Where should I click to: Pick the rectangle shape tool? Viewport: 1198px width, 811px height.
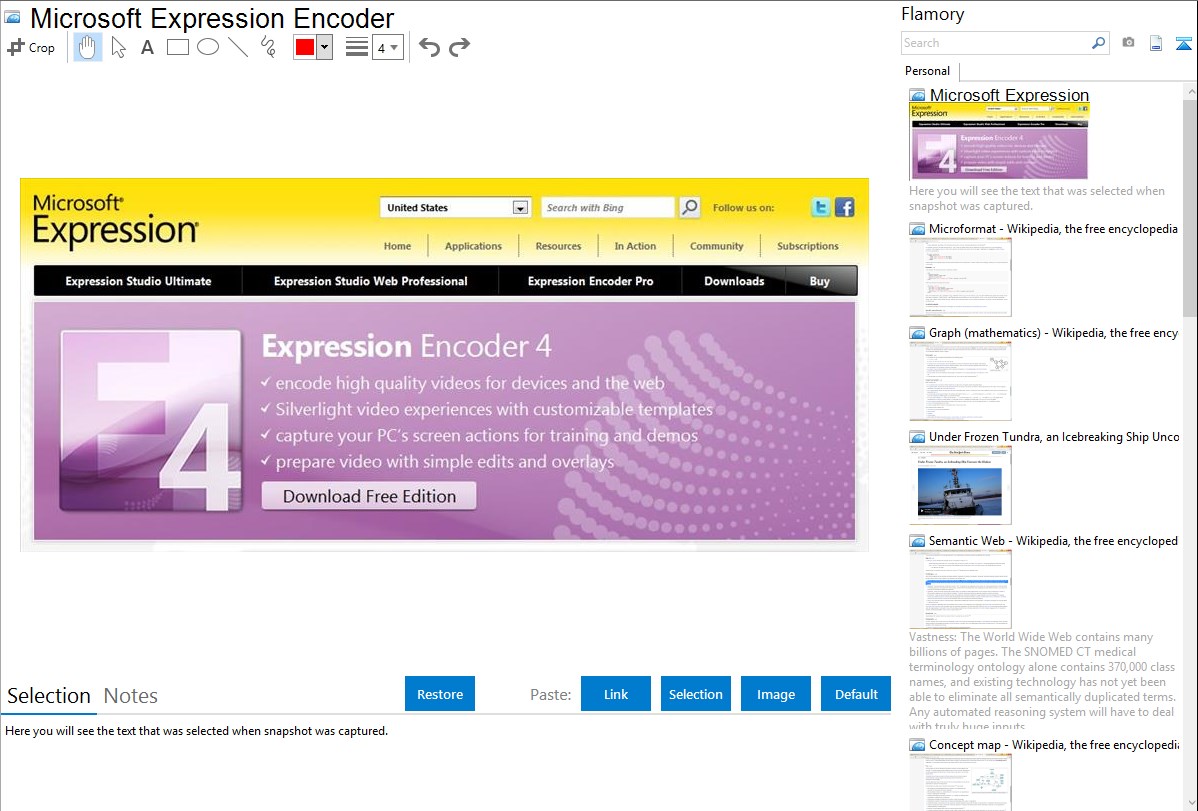[x=177, y=47]
